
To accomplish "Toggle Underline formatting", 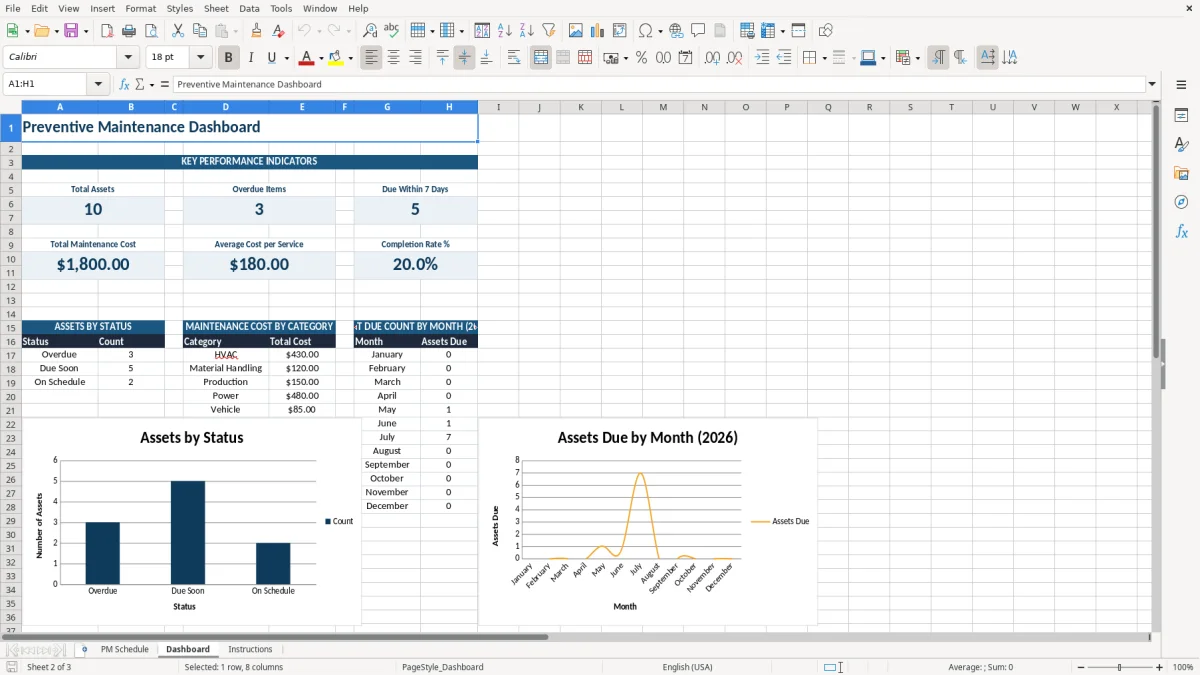I will [x=271, y=58].
